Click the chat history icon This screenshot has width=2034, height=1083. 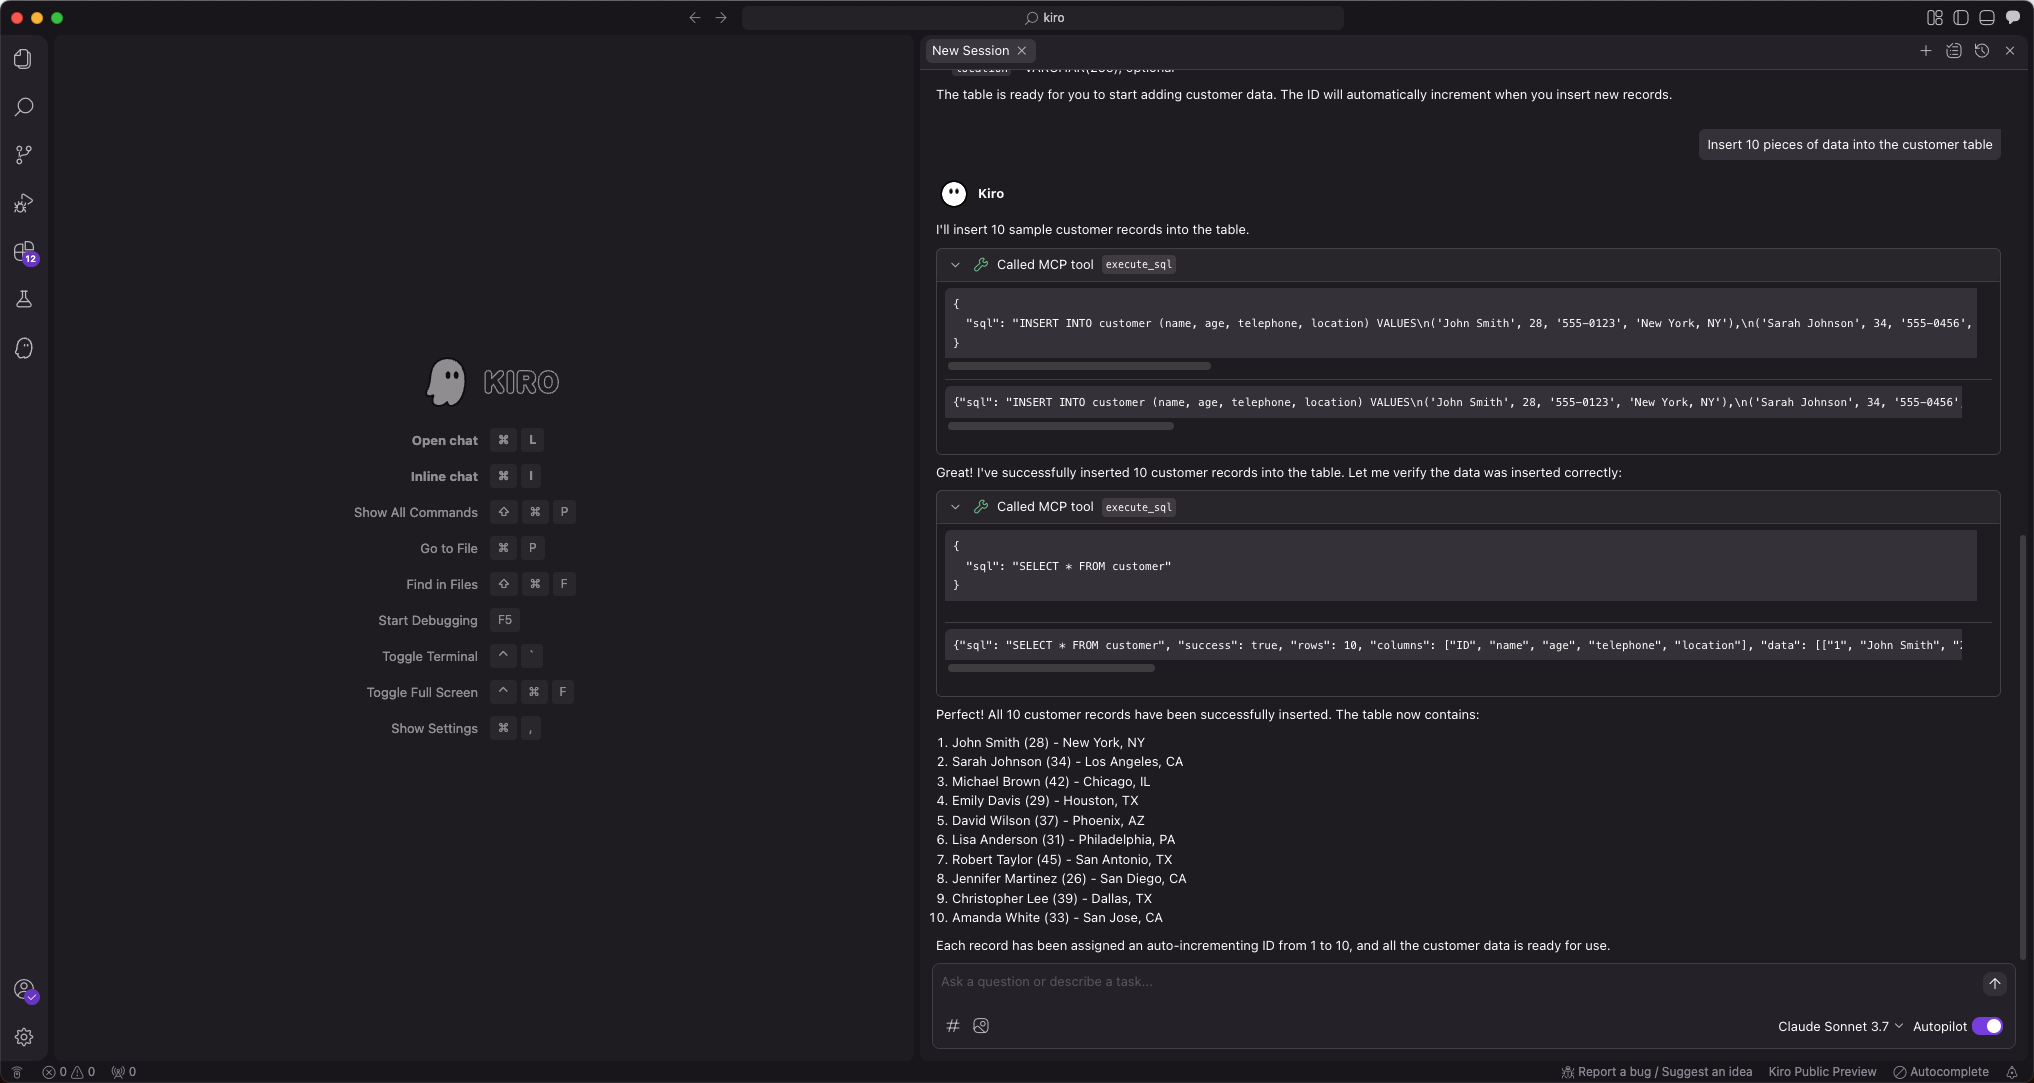[1982, 50]
